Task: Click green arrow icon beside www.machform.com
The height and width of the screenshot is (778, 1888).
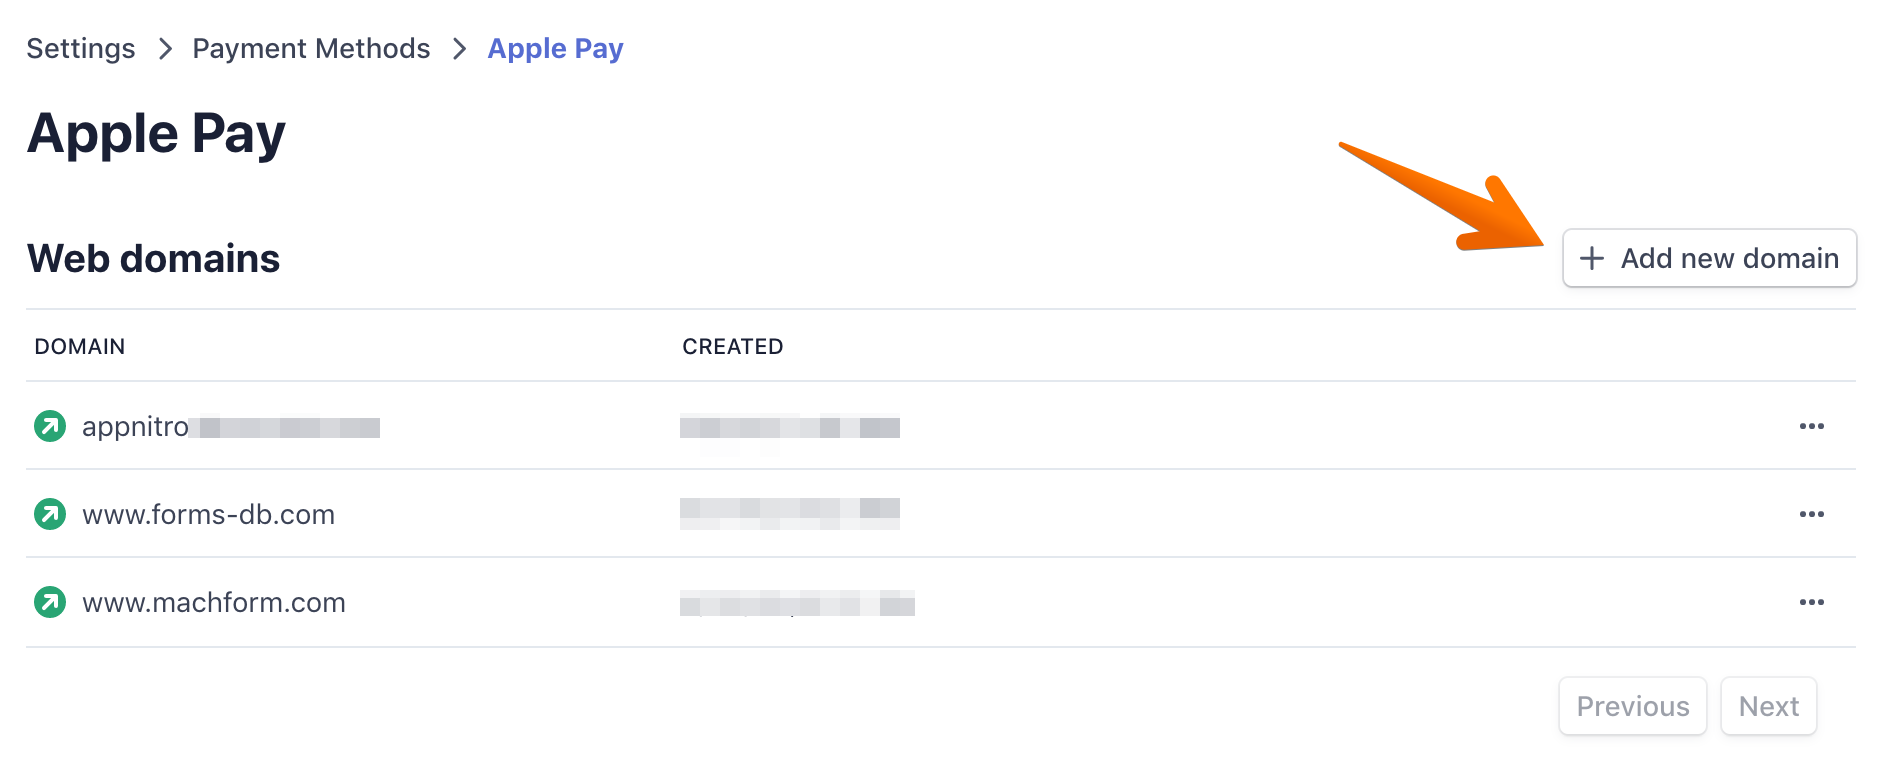Action: coord(50,602)
